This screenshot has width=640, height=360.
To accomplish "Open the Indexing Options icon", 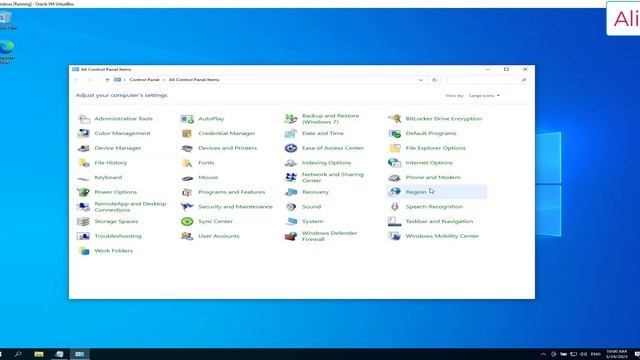I will coord(291,163).
